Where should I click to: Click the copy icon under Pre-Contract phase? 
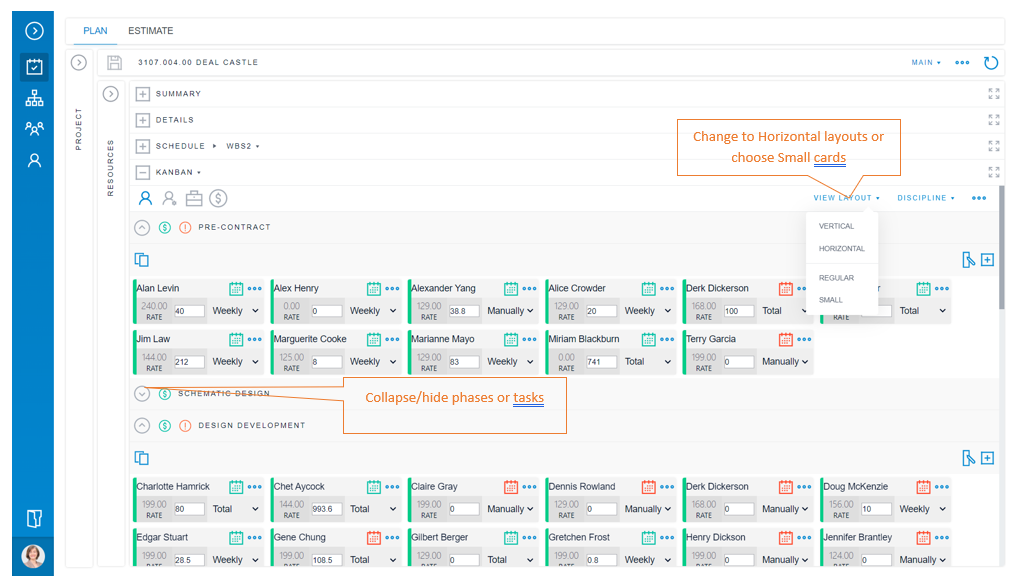[142, 260]
